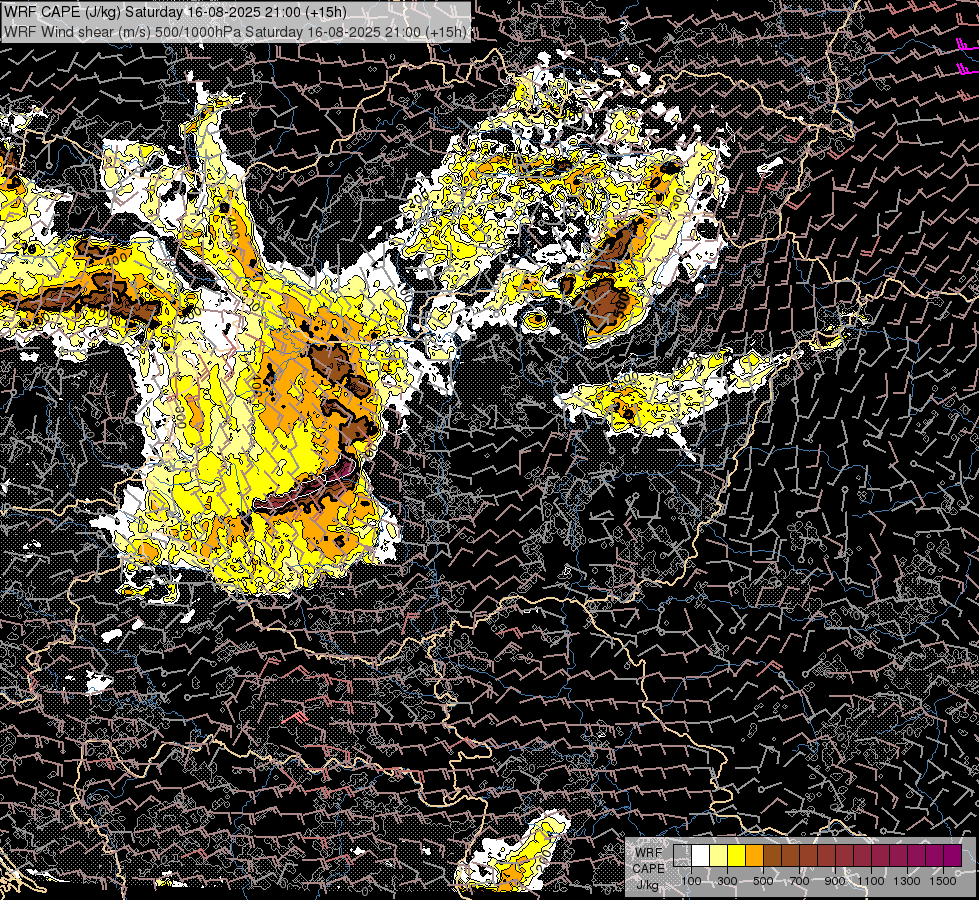Click the 1100 legend tick label

[x=871, y=881]
